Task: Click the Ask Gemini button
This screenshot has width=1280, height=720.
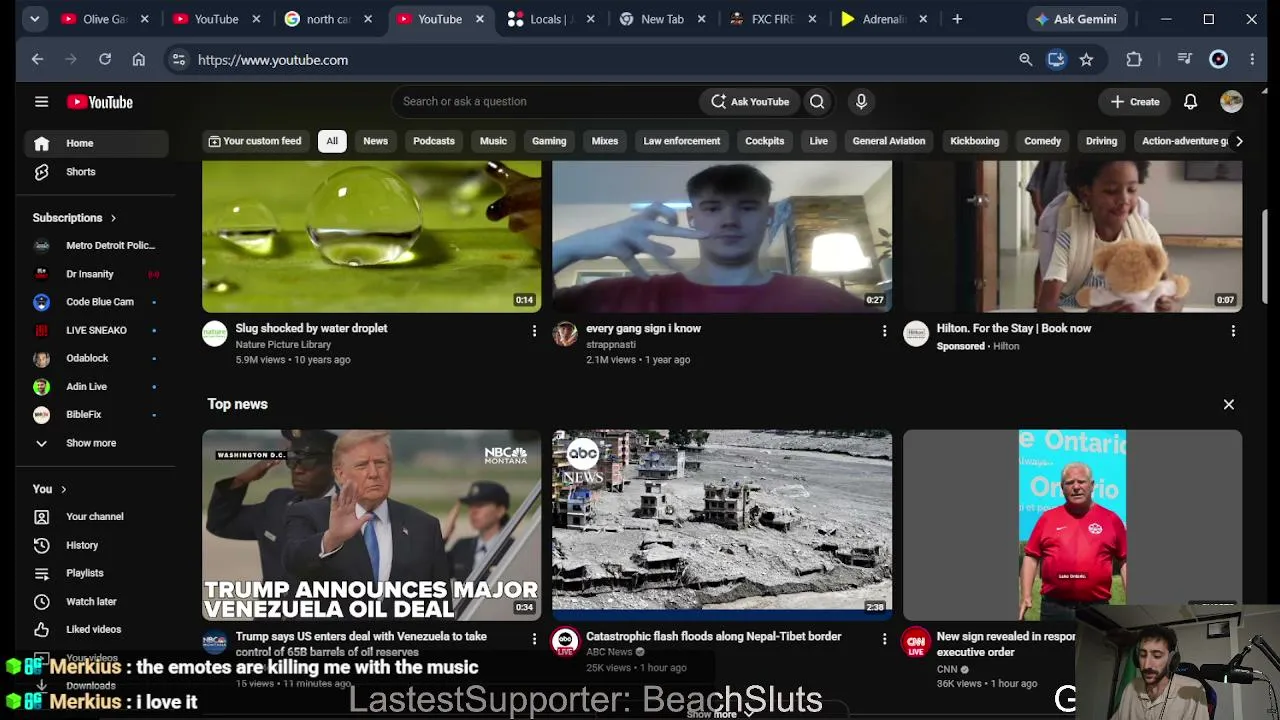Action: 1075,19
